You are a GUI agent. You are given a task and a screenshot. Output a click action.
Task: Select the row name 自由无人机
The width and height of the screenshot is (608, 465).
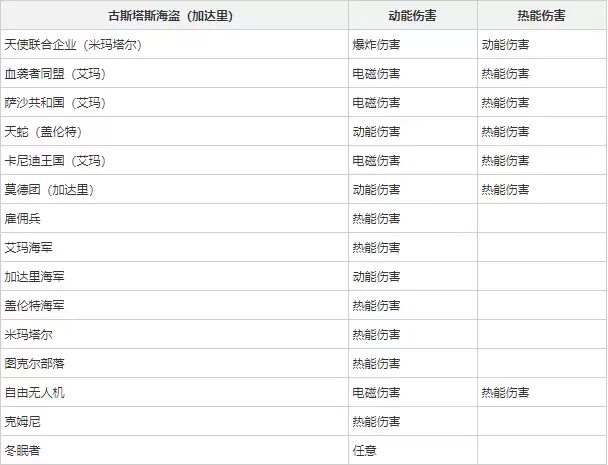coord(35,392)
